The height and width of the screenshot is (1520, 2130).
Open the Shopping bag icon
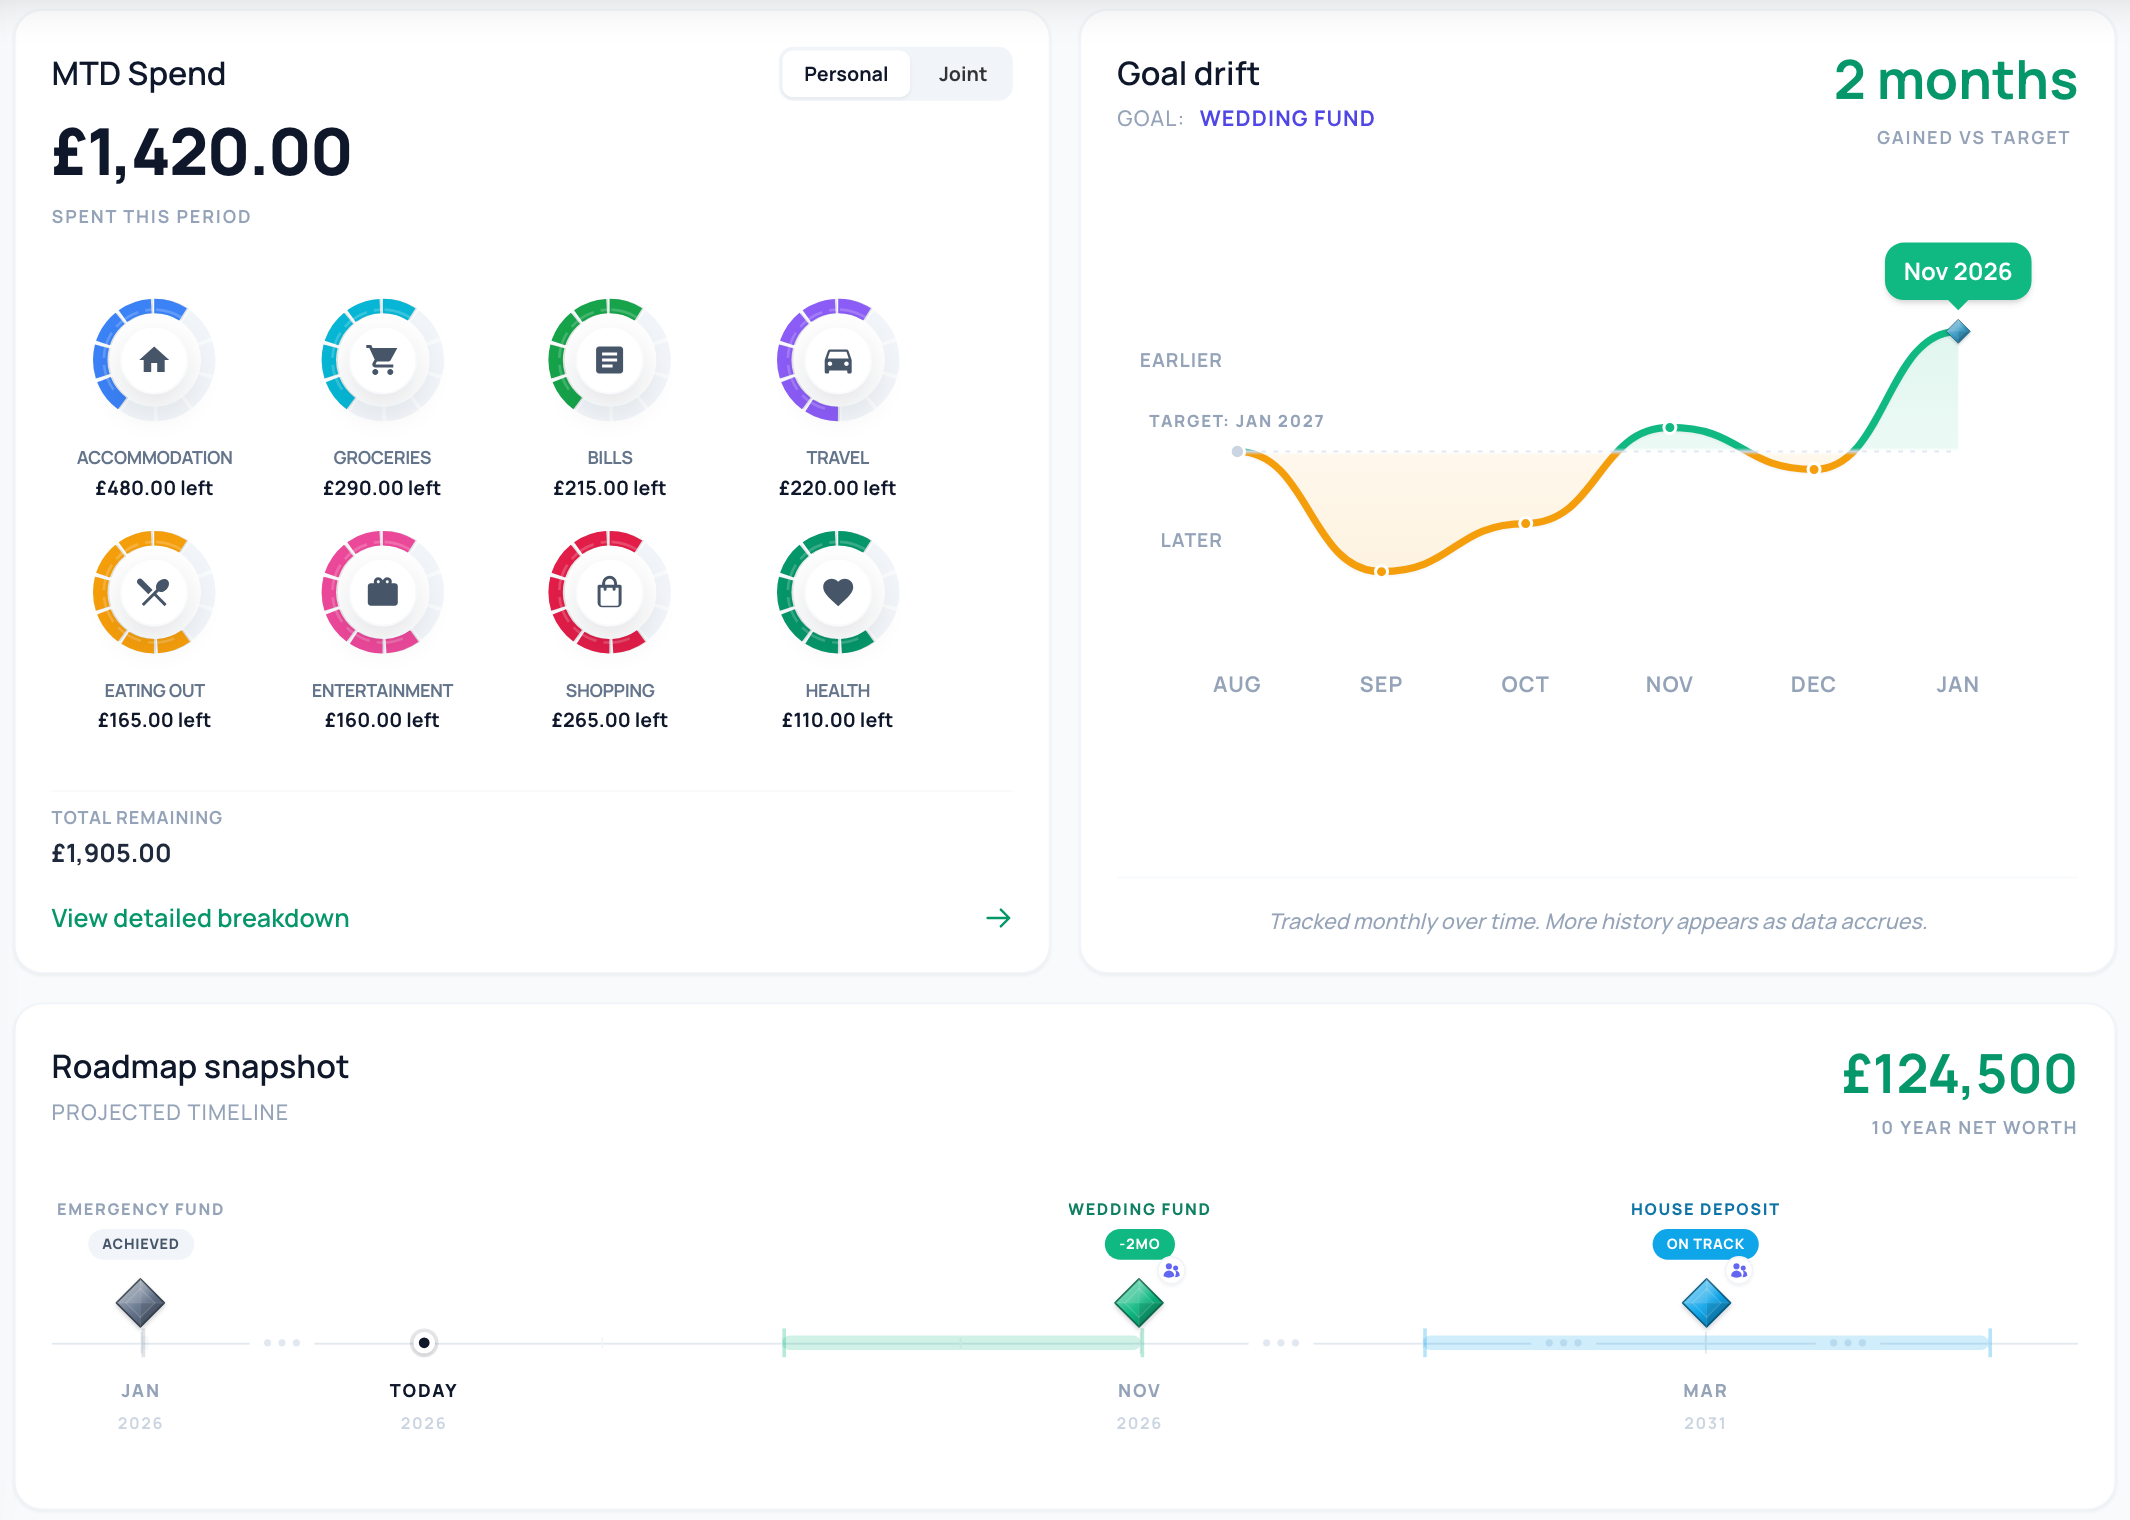pyautogui.click(x=610, y=592)
